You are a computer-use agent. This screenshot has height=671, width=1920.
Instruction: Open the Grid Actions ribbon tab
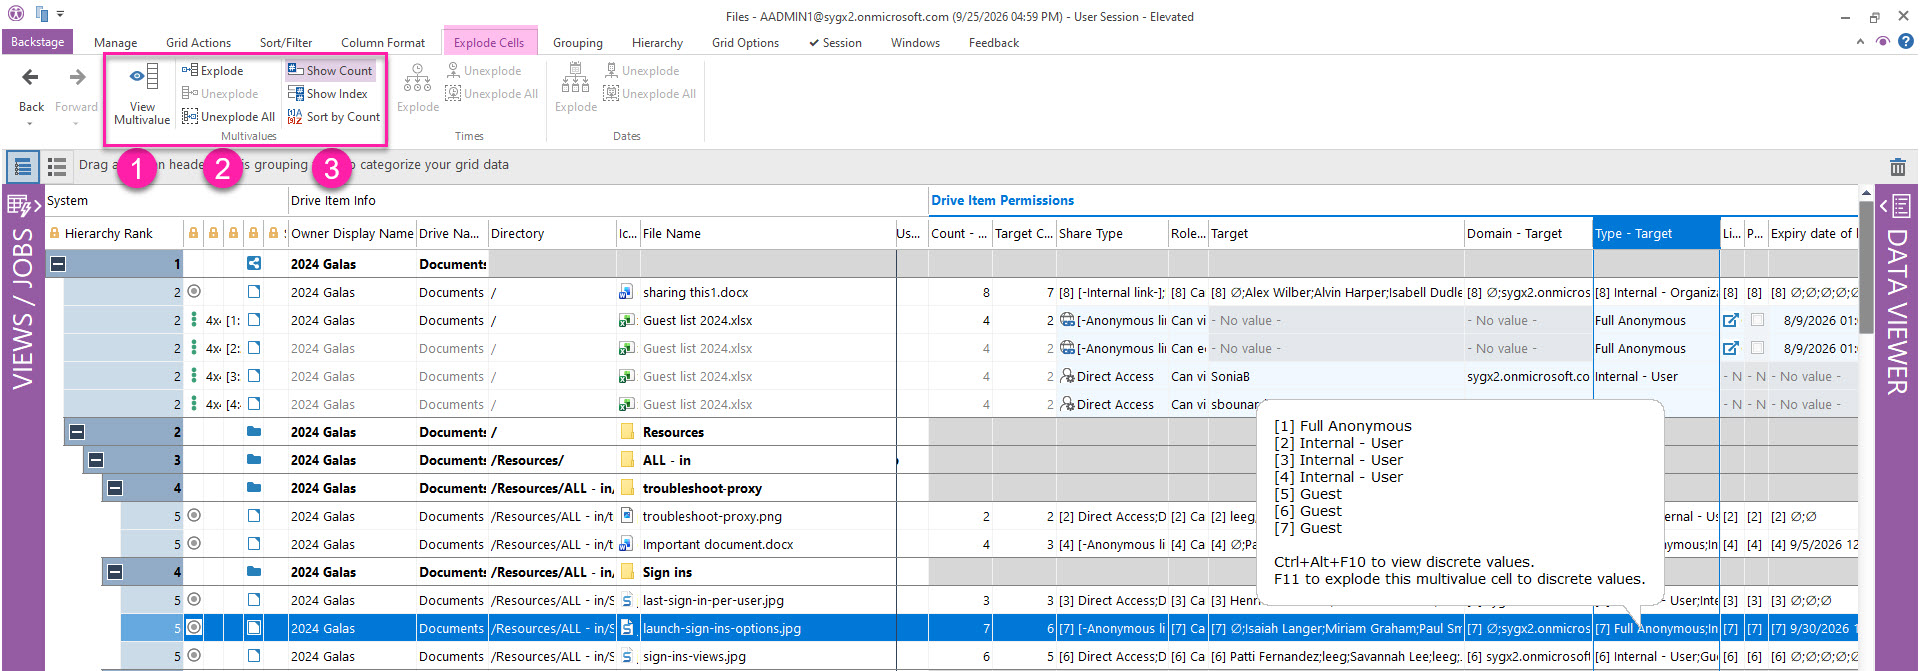pyautogui.click(x=198, y=43)
